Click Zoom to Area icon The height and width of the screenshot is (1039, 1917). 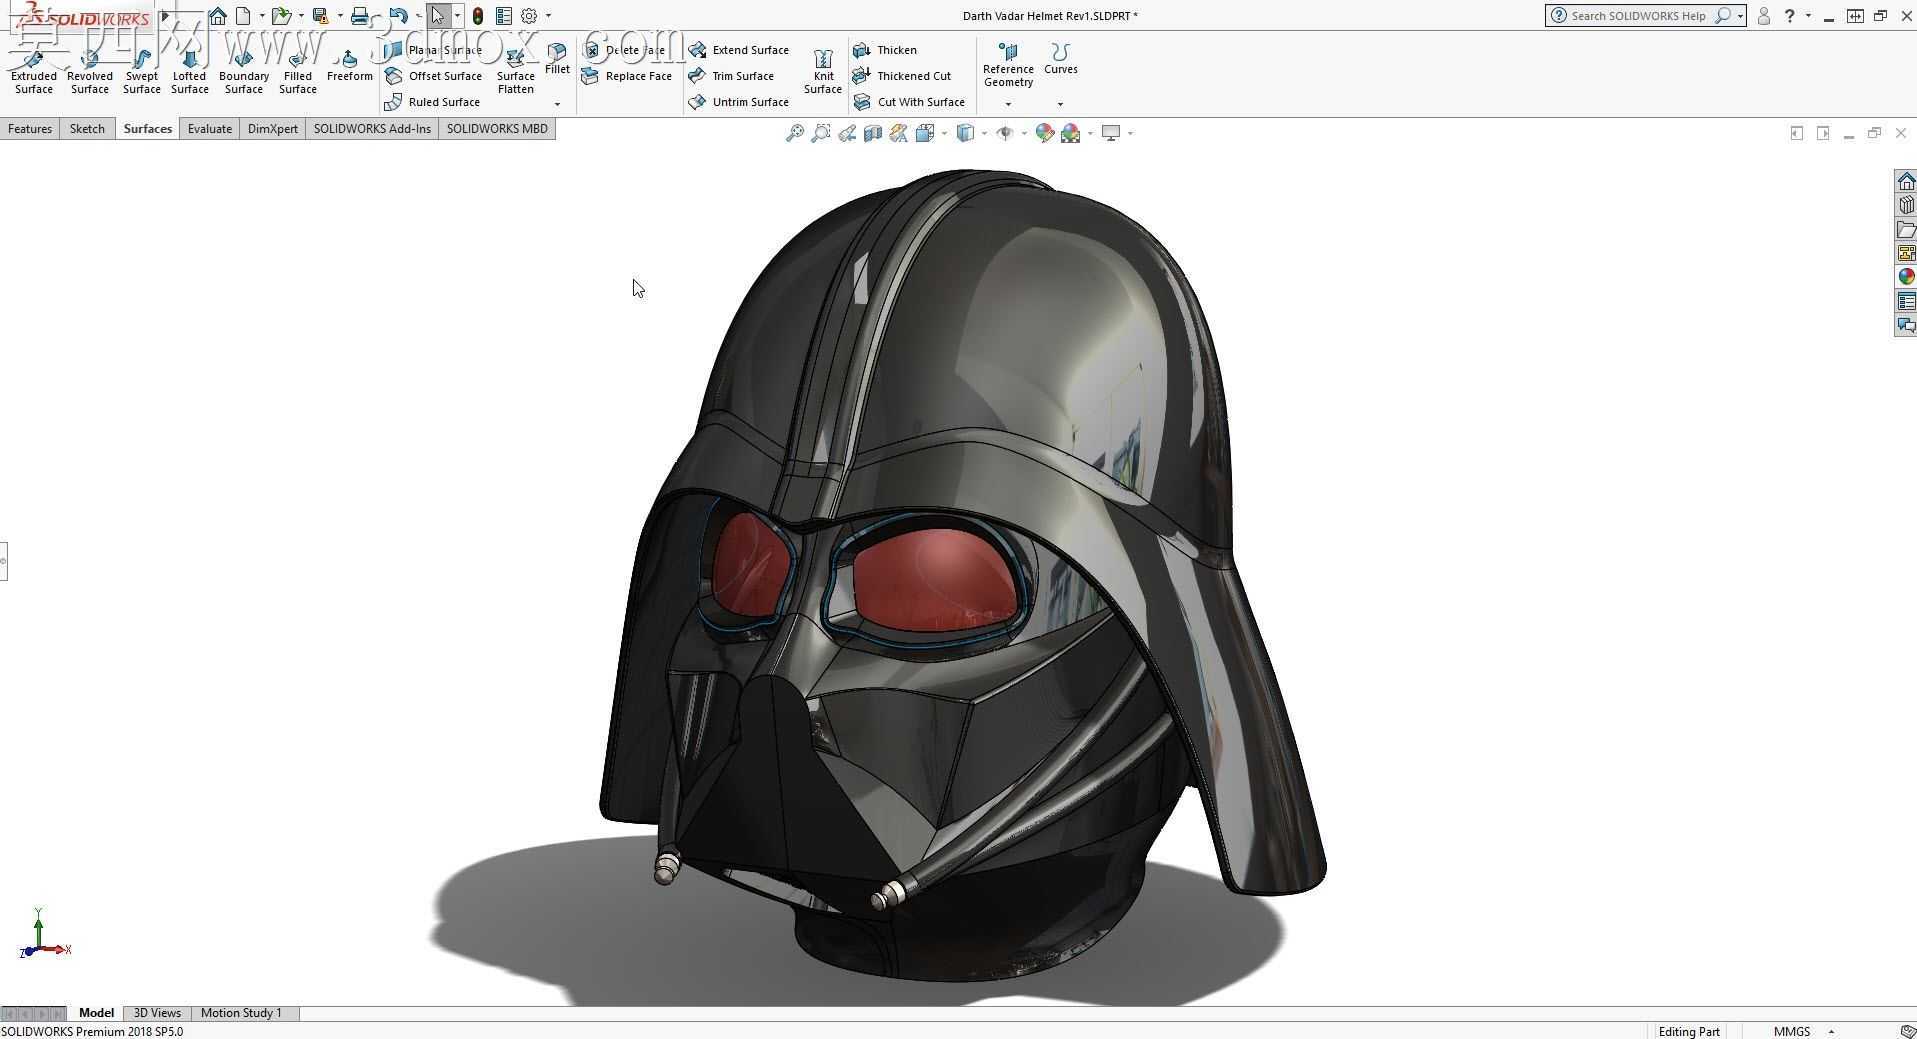pos(821,133)
